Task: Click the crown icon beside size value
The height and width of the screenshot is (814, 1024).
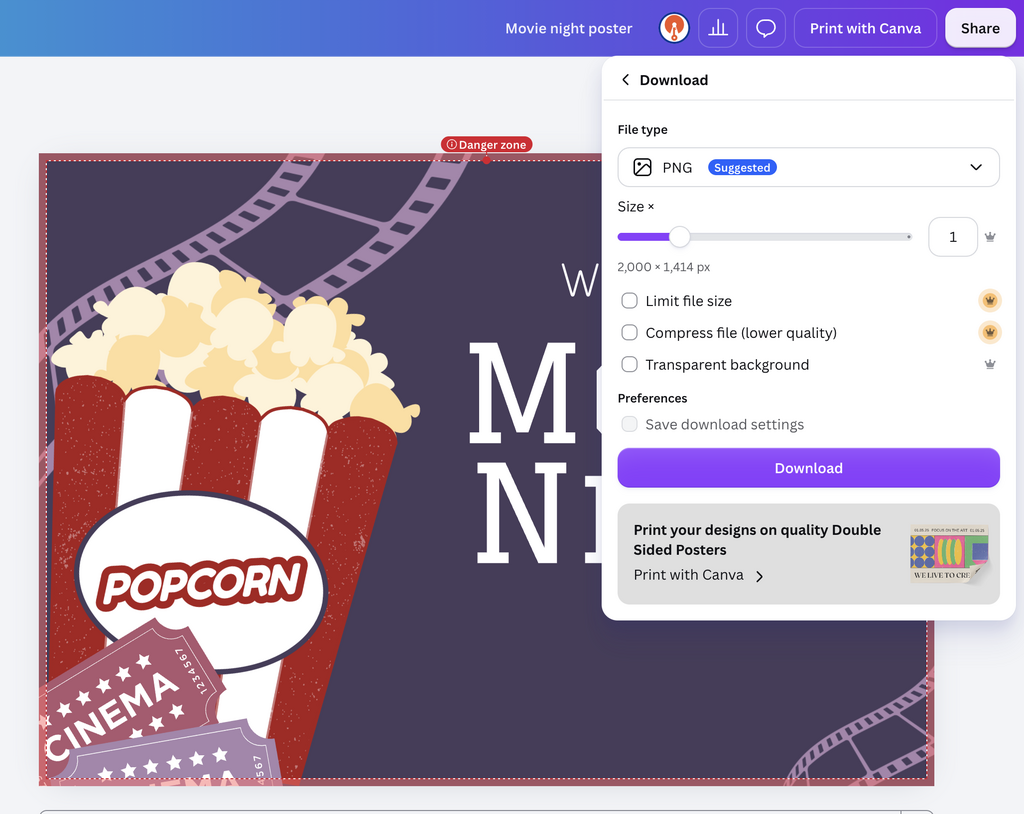Action: (990, 237)
